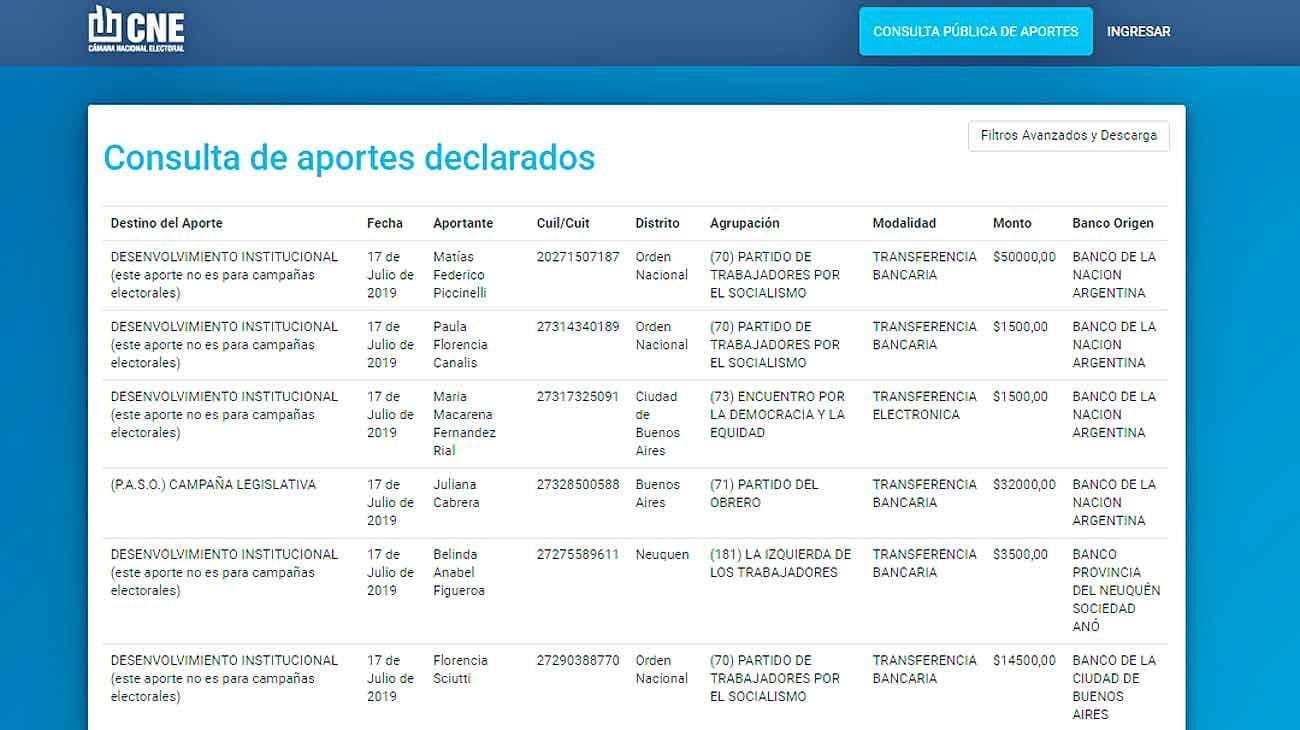Click the Fecha column header
Image resolution: width=1300 pixels, height=730 pixels.
(385, 223)
